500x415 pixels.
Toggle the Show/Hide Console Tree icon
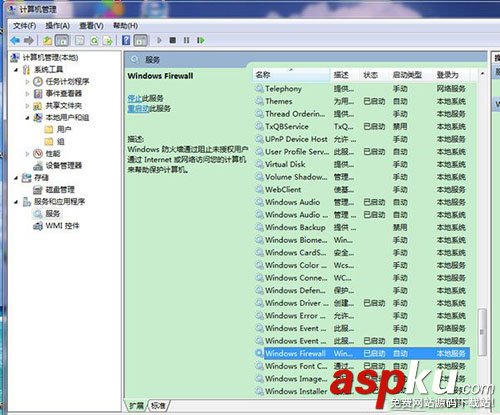[x=62, y=40]
